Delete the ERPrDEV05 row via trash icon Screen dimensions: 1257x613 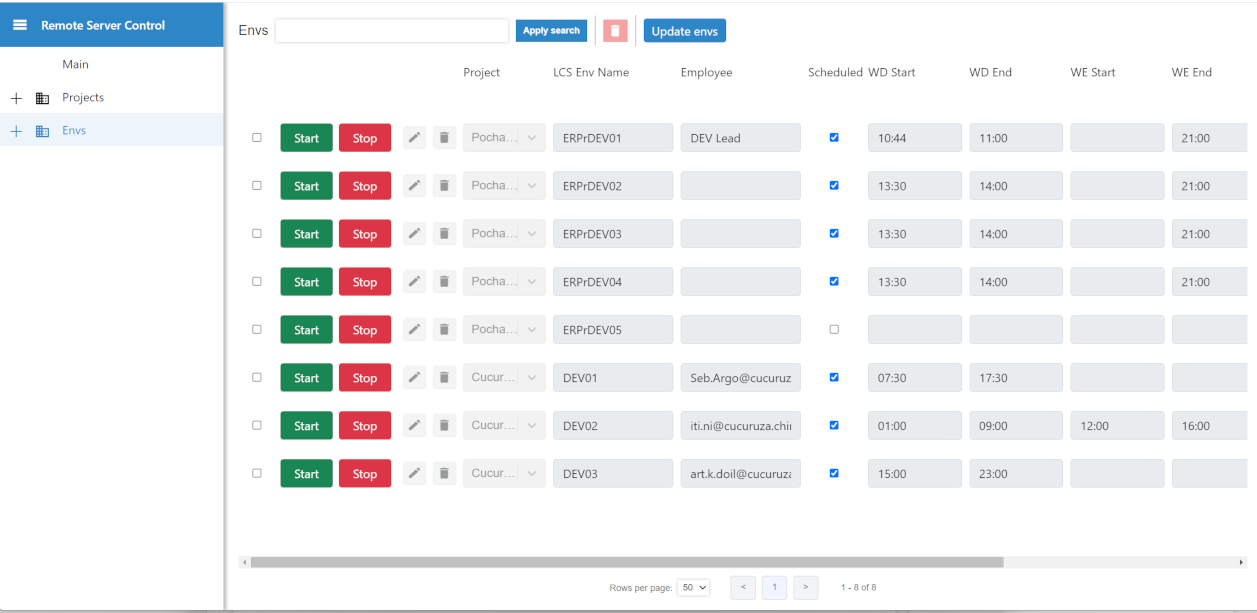click(444, 330)
